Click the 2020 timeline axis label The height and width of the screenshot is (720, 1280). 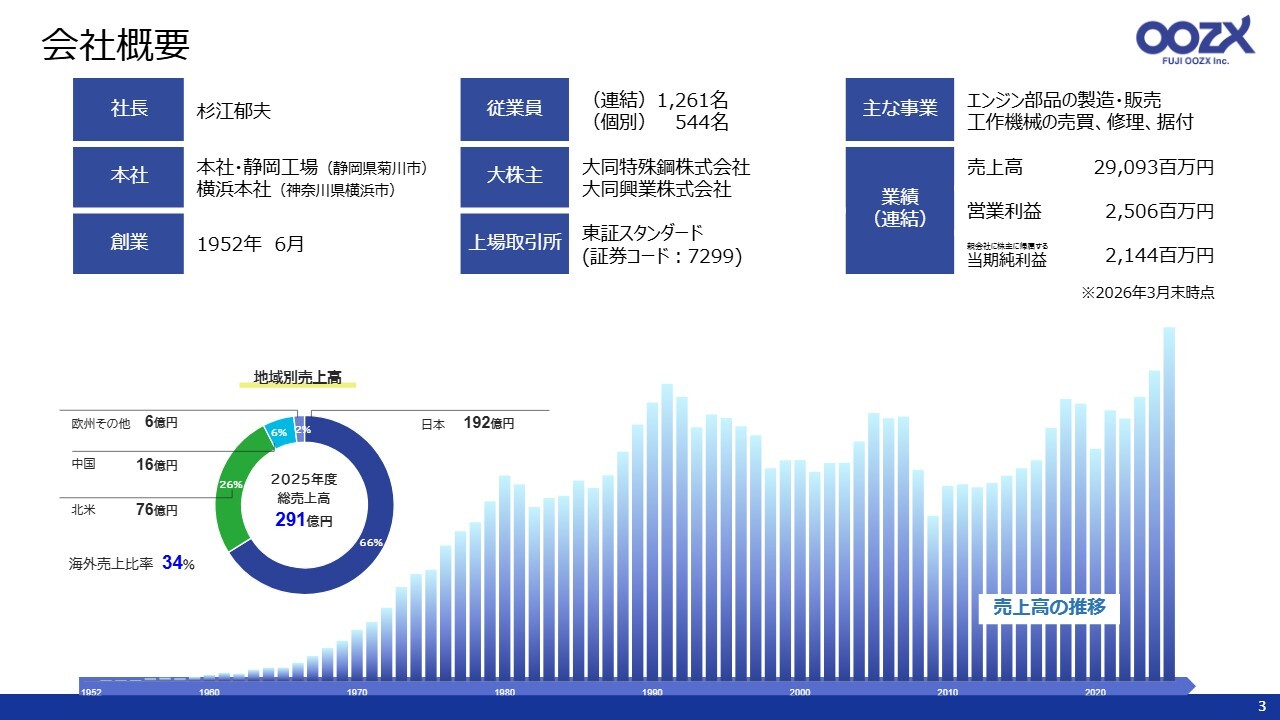1095,692
